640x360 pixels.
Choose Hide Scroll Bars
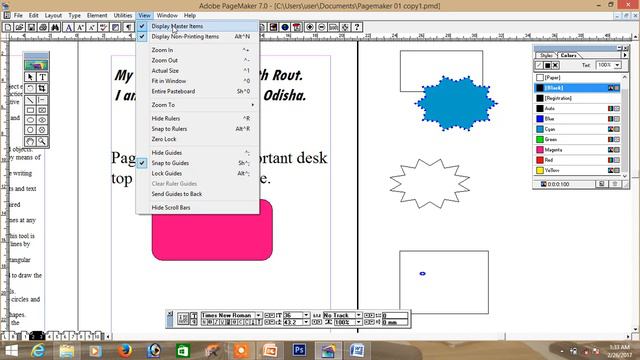click(x=198, y=208)
